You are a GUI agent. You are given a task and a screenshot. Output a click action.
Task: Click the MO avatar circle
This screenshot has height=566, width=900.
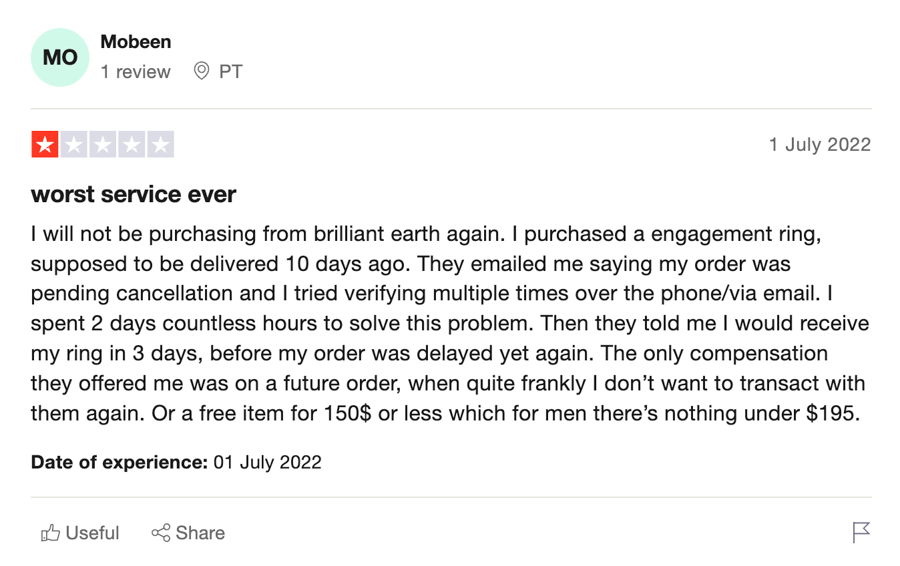point(60,57)
